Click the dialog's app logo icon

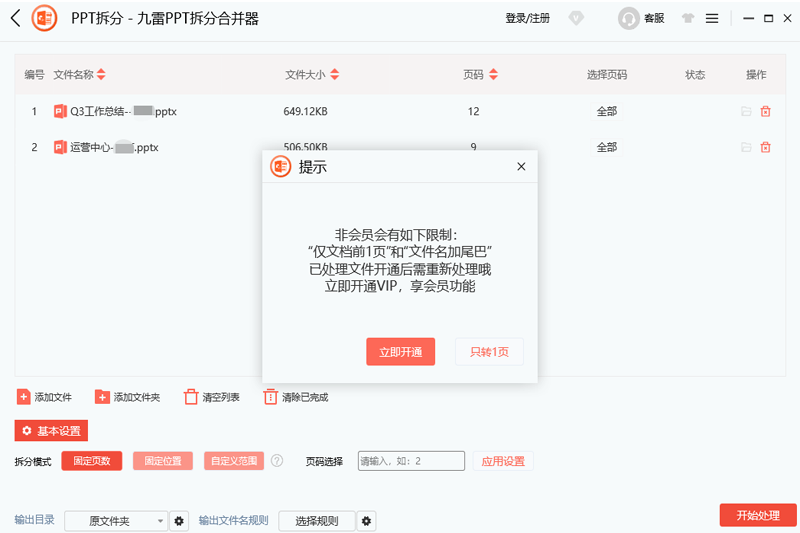pyautogui.click(x=280, y=166)
